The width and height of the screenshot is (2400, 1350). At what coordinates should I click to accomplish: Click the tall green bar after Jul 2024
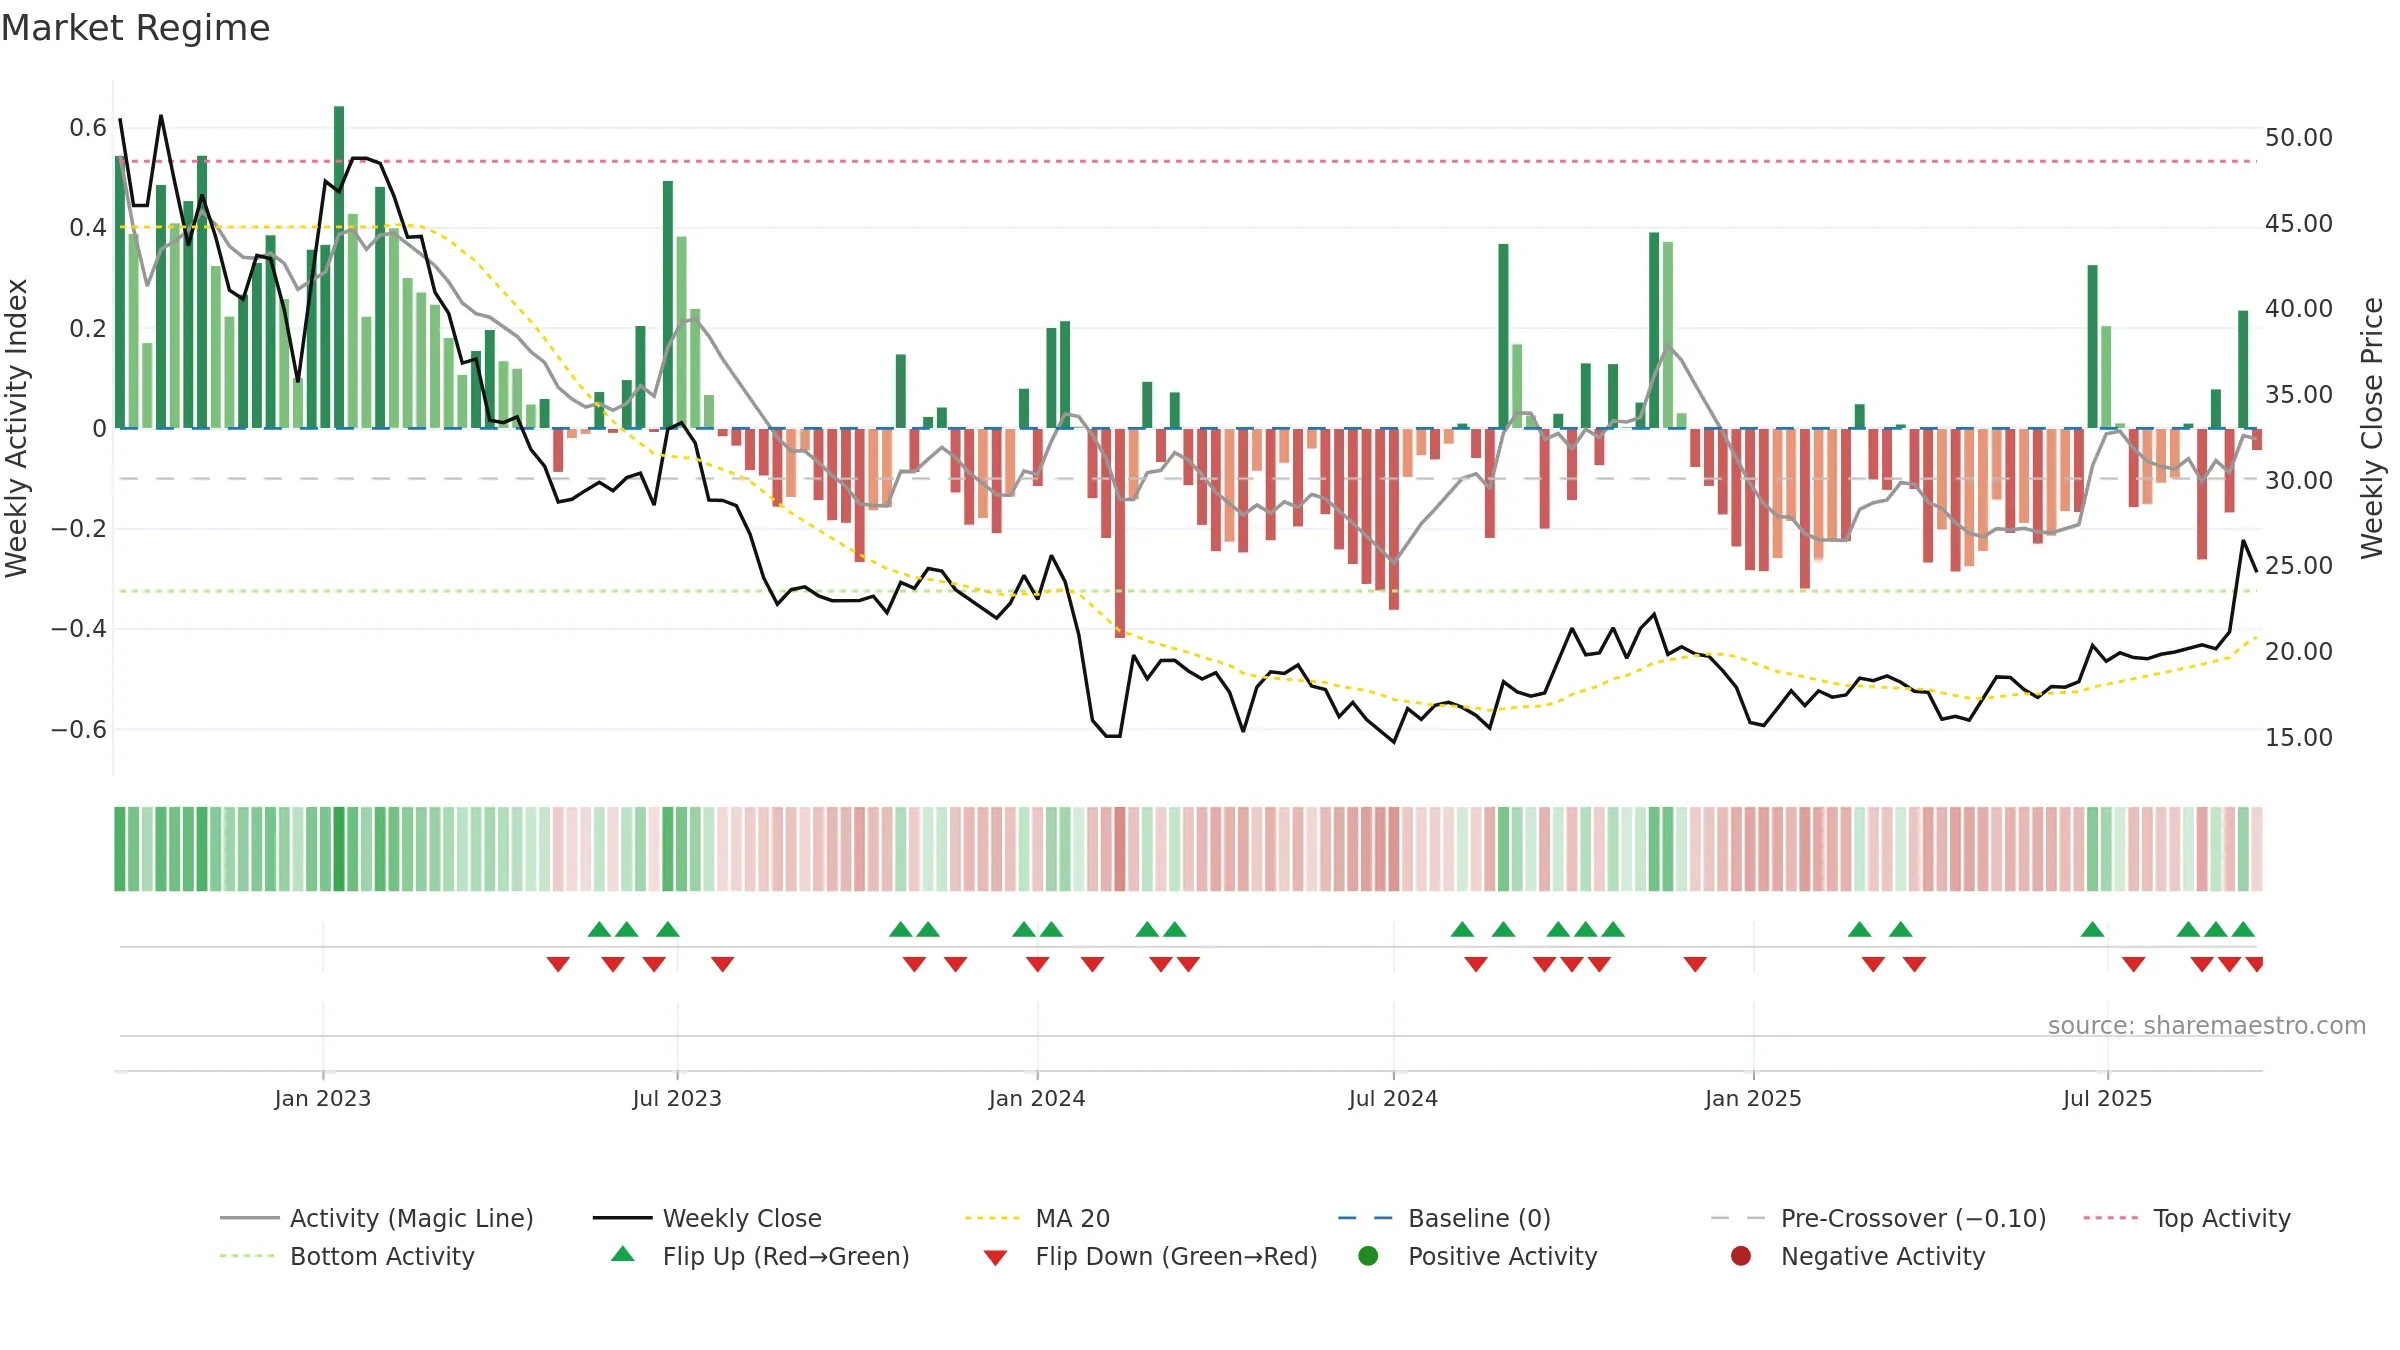pyautogui.click(x=1503, y=336)
